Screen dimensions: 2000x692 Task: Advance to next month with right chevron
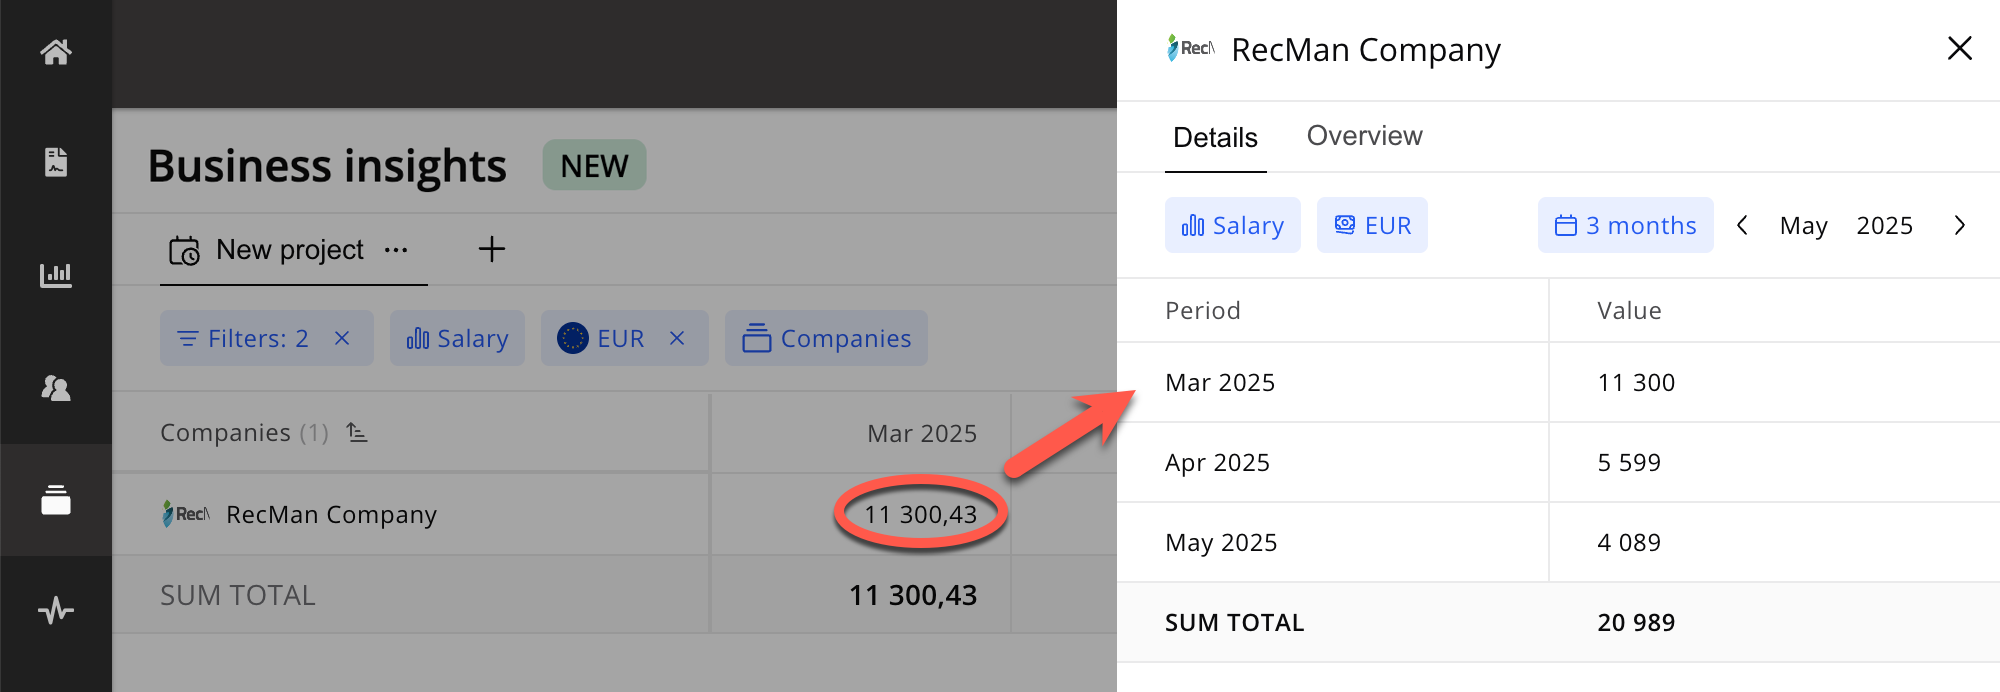pyautogui.click(x=1959, y=225)
